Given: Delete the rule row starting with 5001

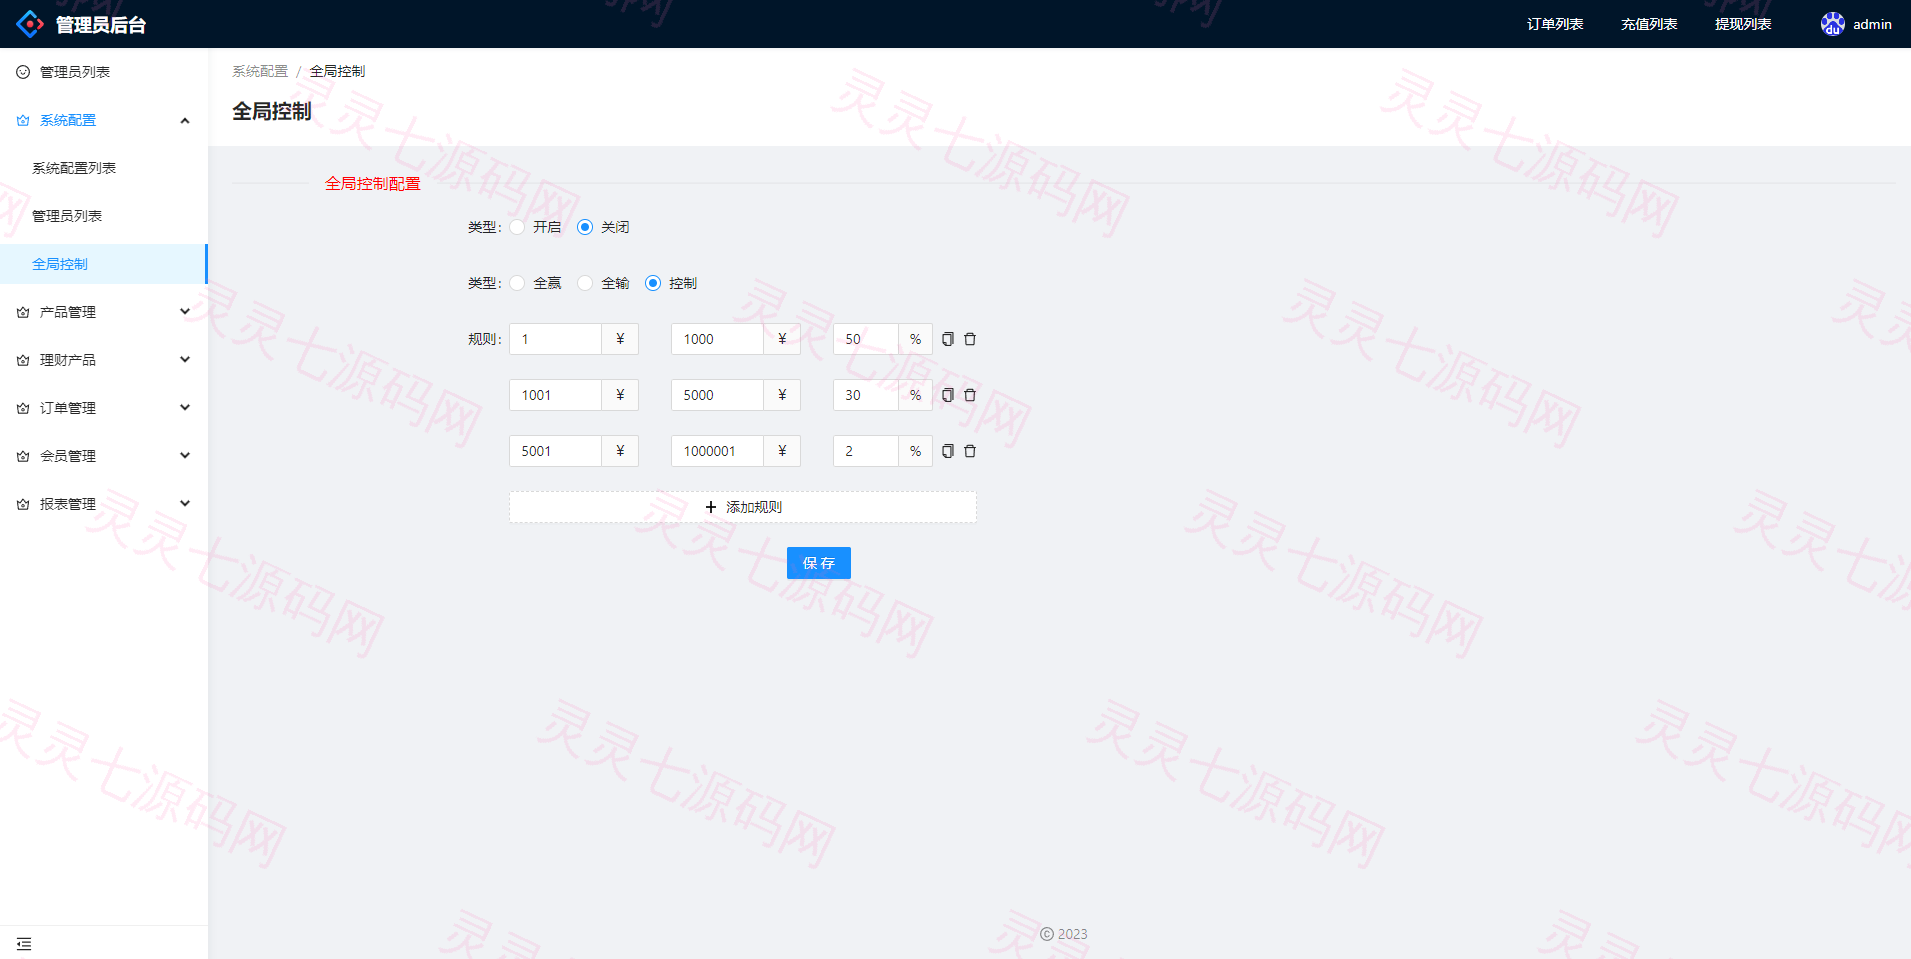Looking at the screenshot, I should pos(970,451).
